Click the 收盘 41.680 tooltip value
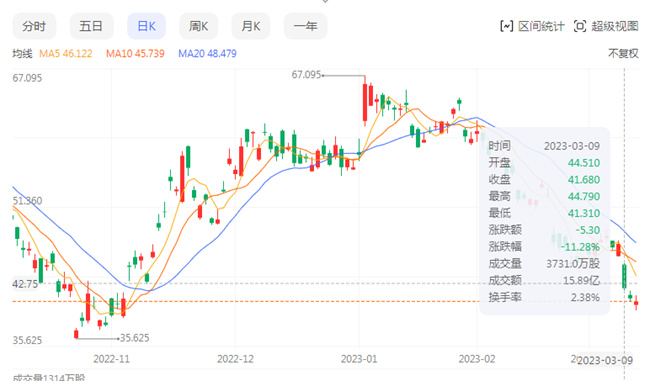Screen dimensions: 650x381 (584, 180)
